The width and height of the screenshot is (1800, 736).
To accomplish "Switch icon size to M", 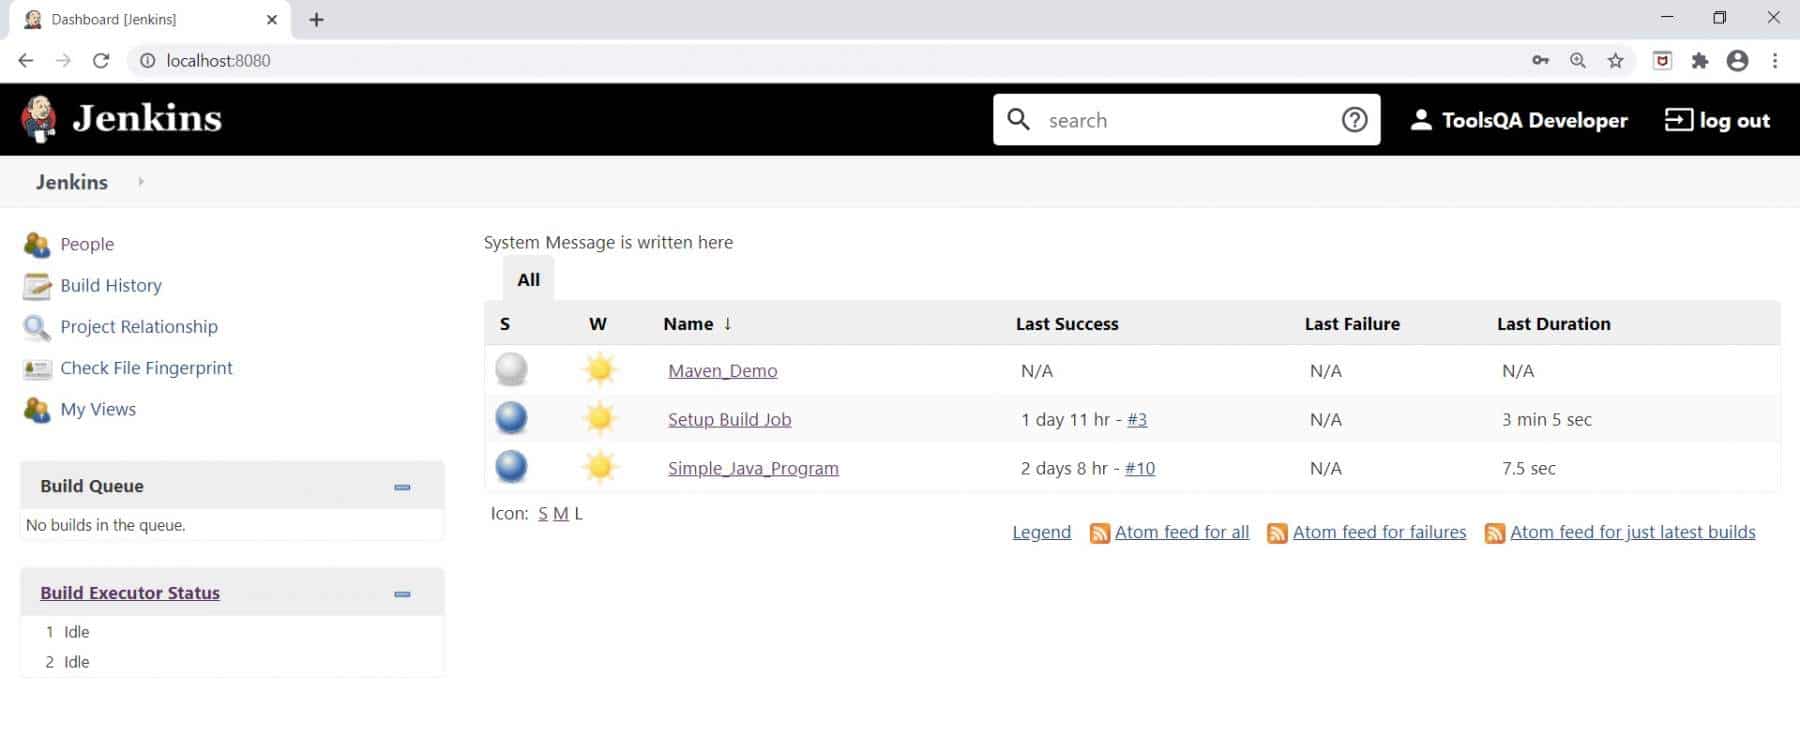I will [560, 514].
